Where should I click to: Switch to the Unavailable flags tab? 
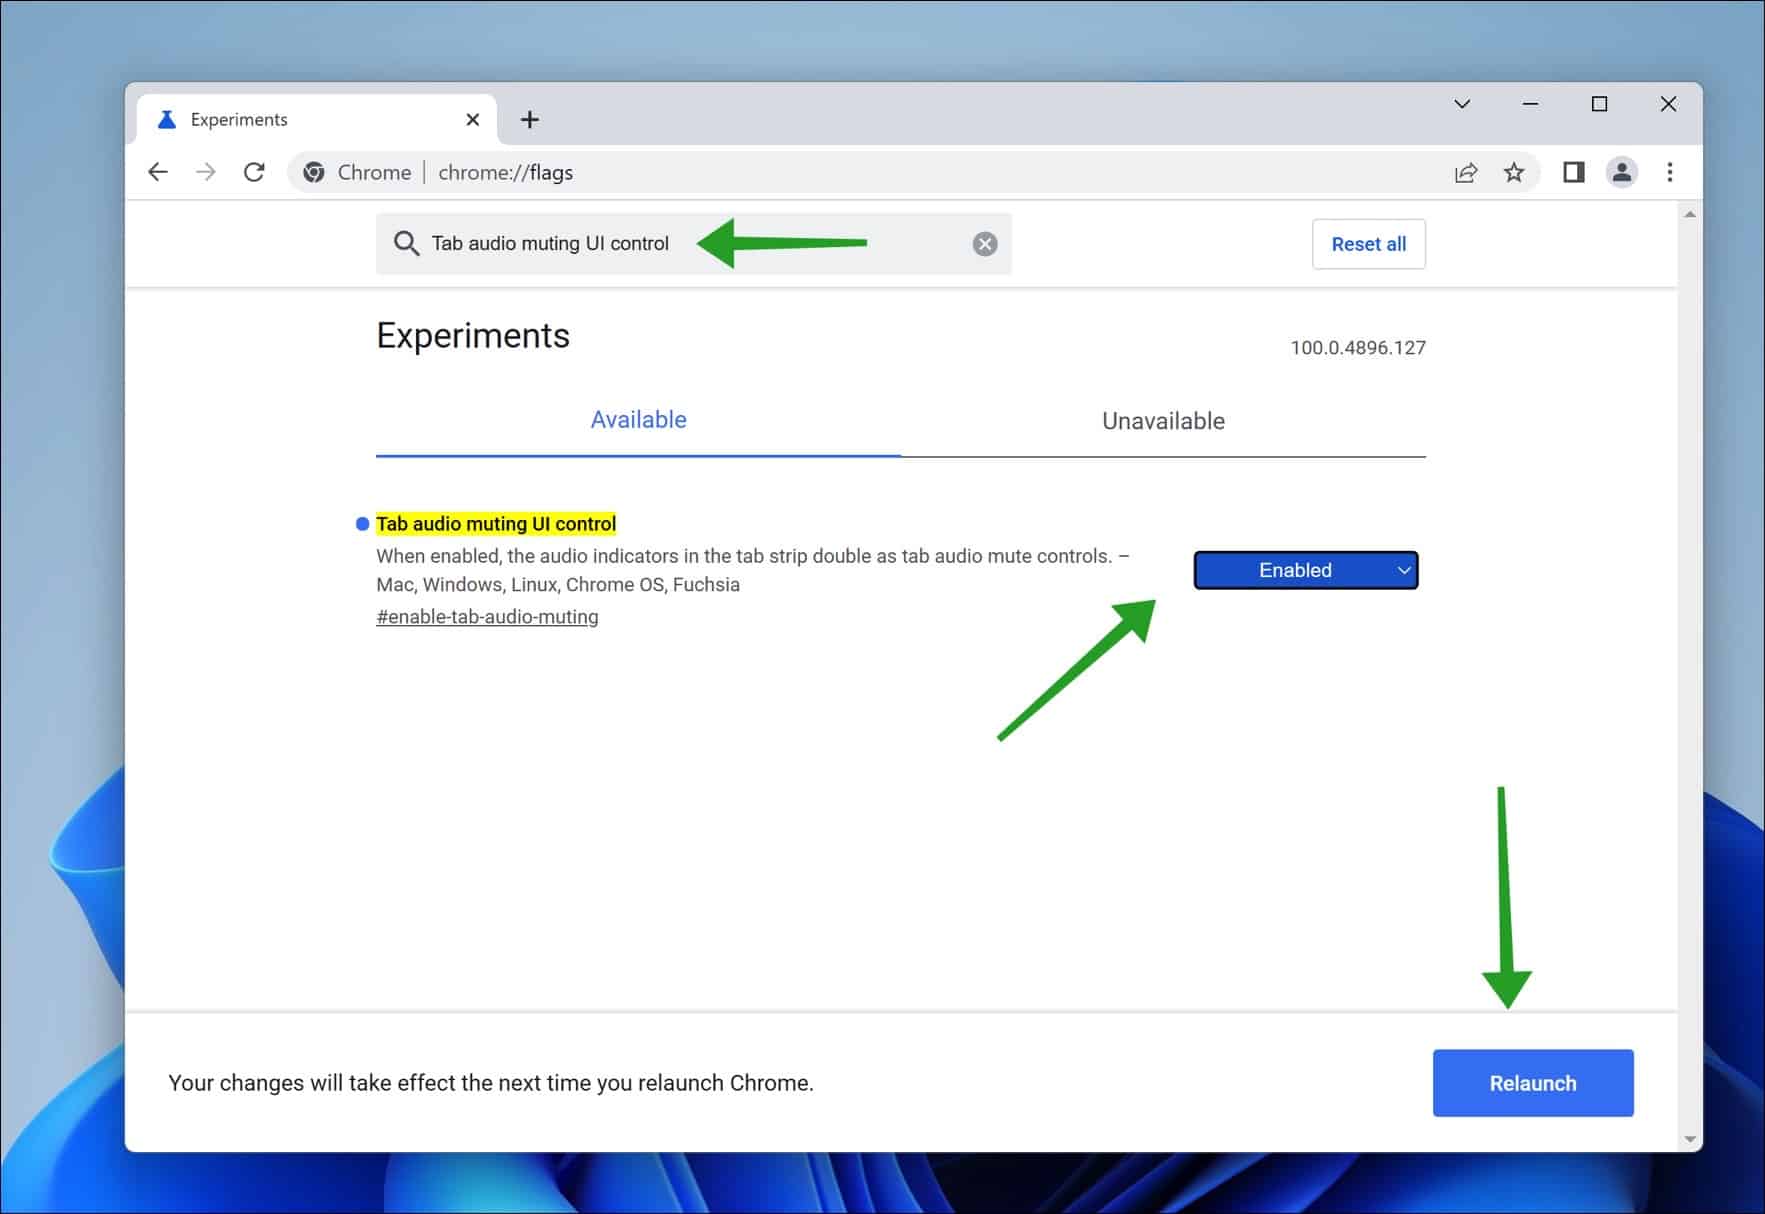click(1163, 420)
